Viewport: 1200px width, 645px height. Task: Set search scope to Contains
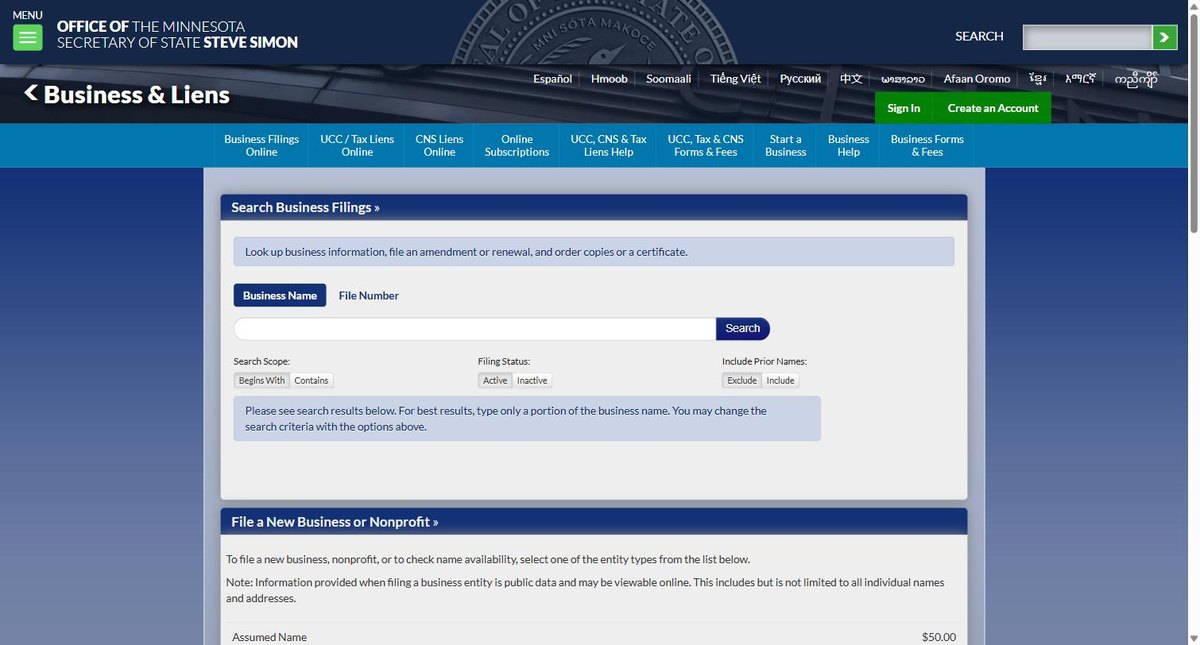311,380
